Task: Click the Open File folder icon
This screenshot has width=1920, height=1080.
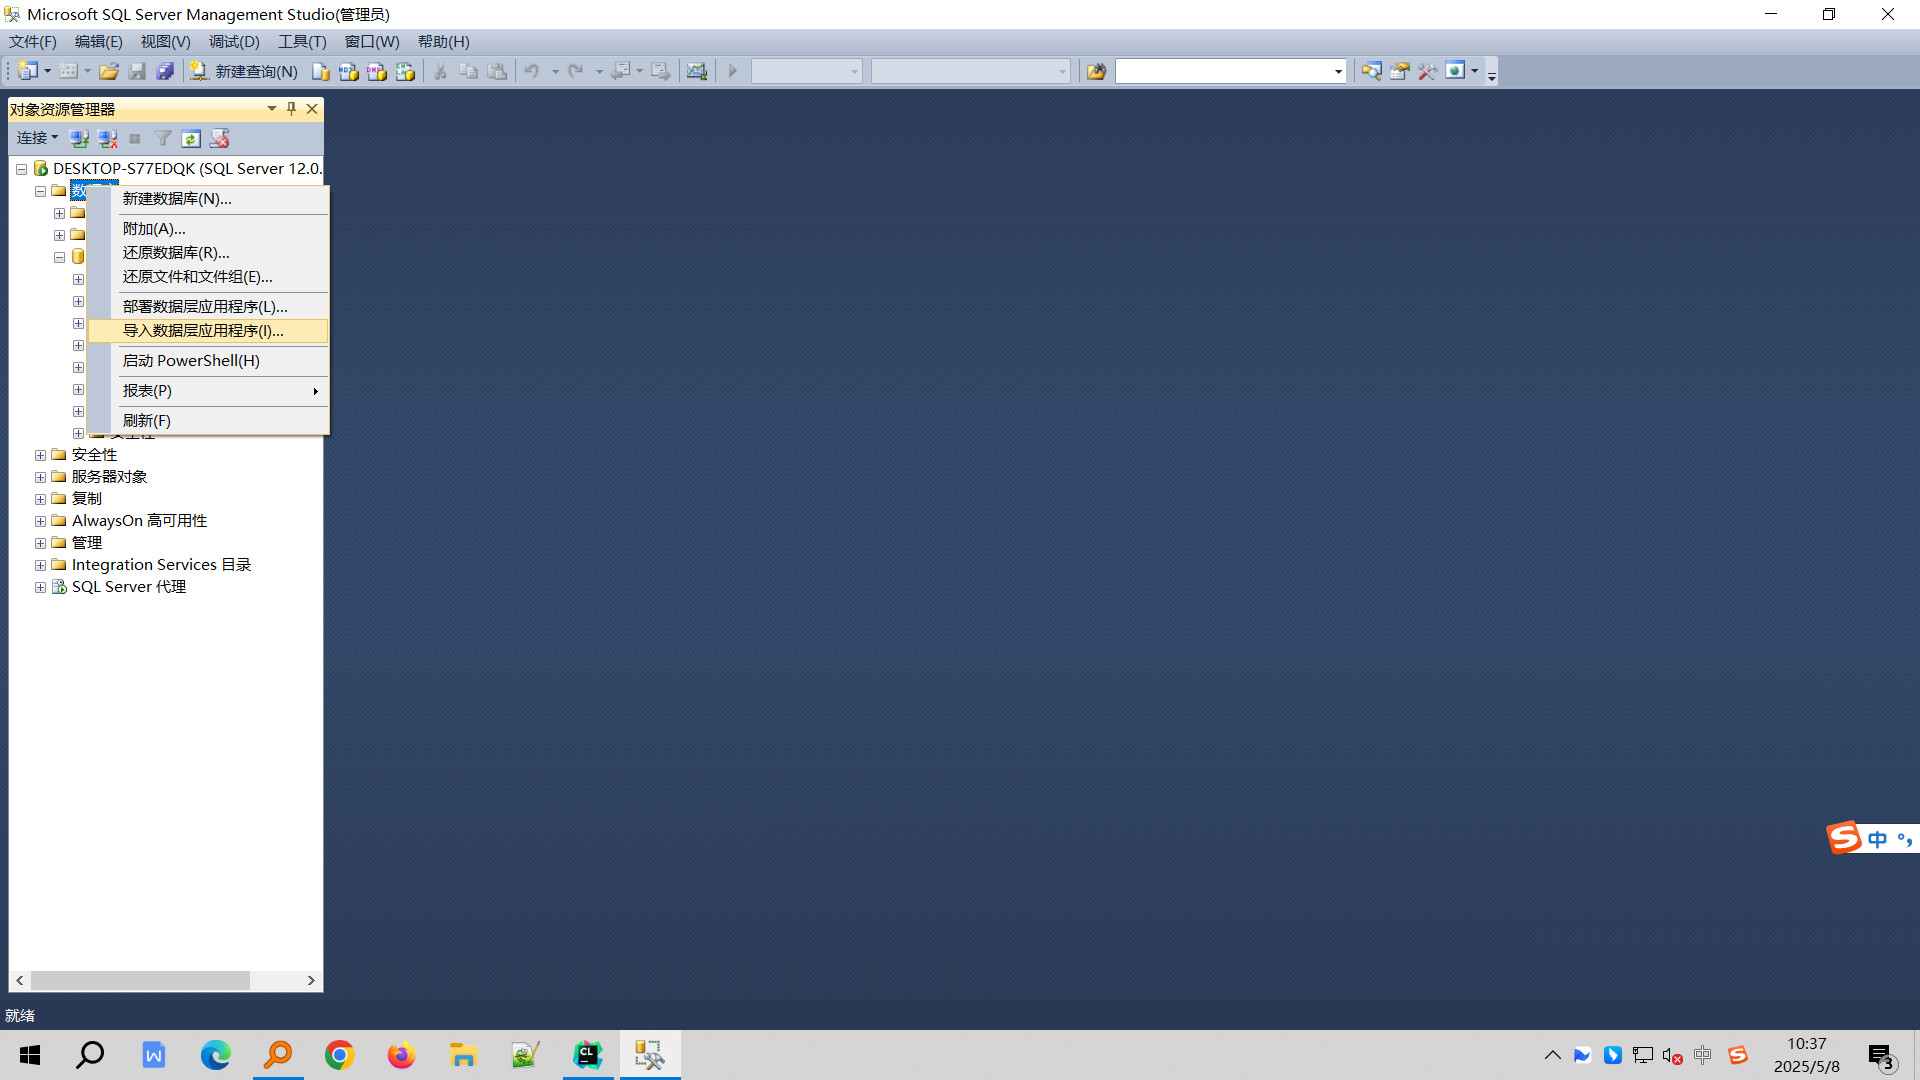Action: tap(109, 71)
